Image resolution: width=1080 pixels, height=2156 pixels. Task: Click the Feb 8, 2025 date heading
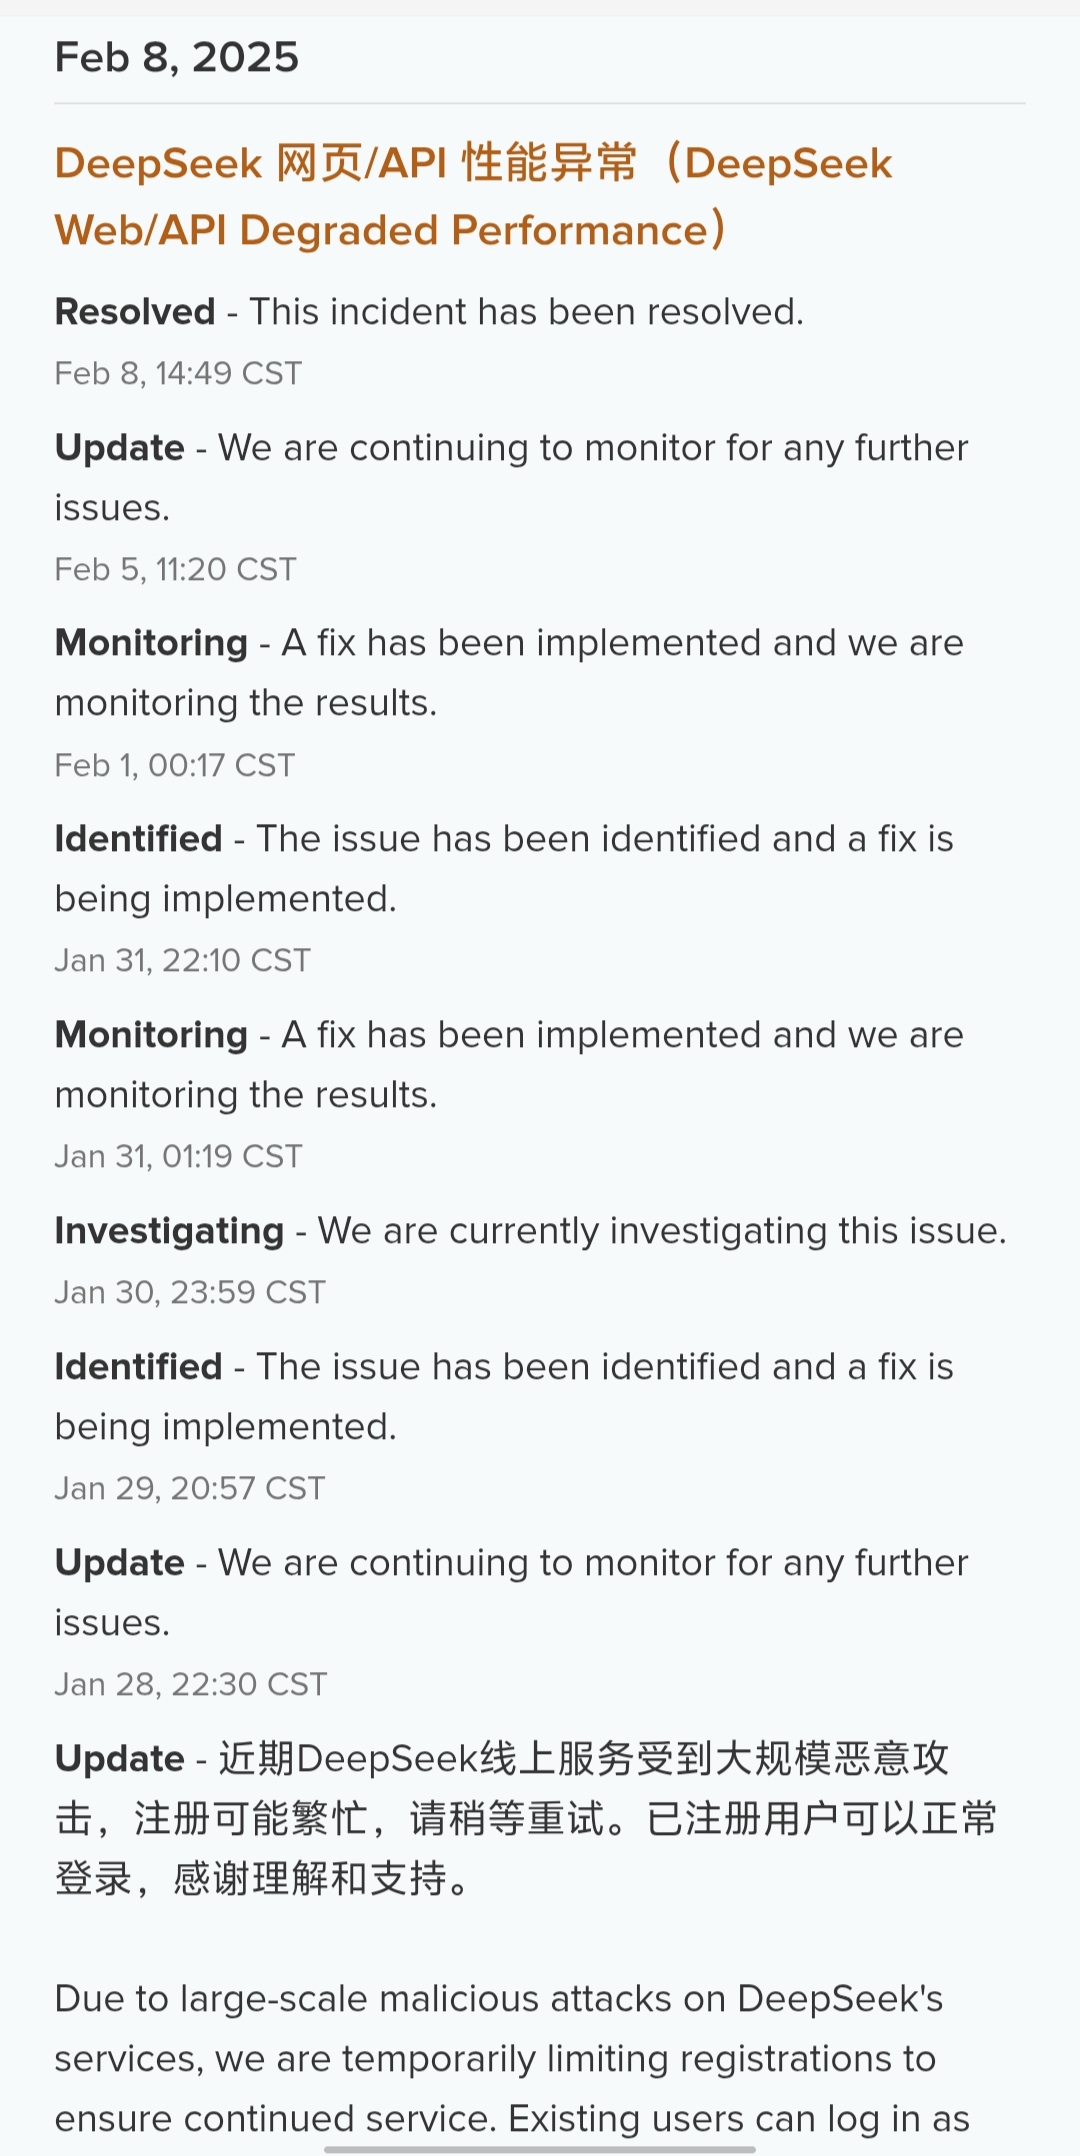pyautogui.click(x=177, y=58)
